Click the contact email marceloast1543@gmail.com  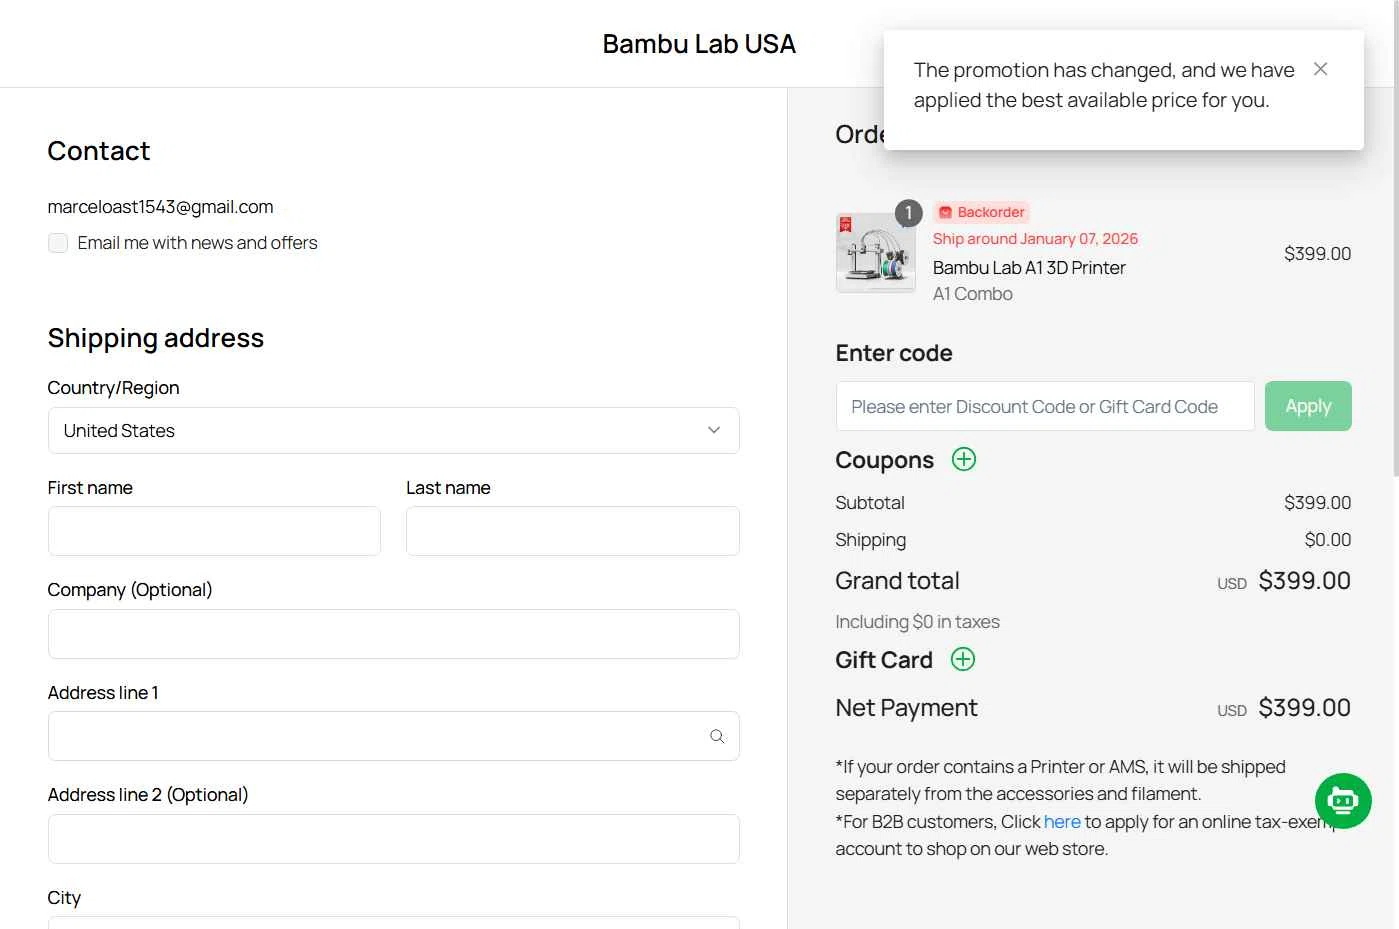[160, 207]
